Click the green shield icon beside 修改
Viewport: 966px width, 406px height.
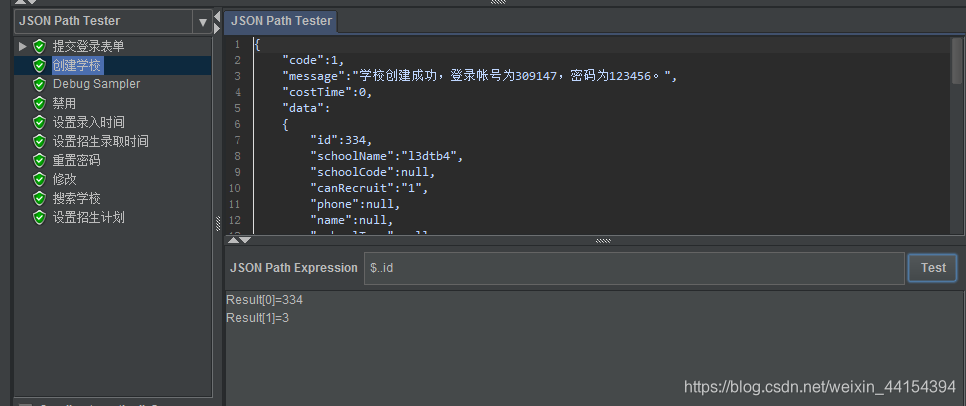(x=39, y=180)
